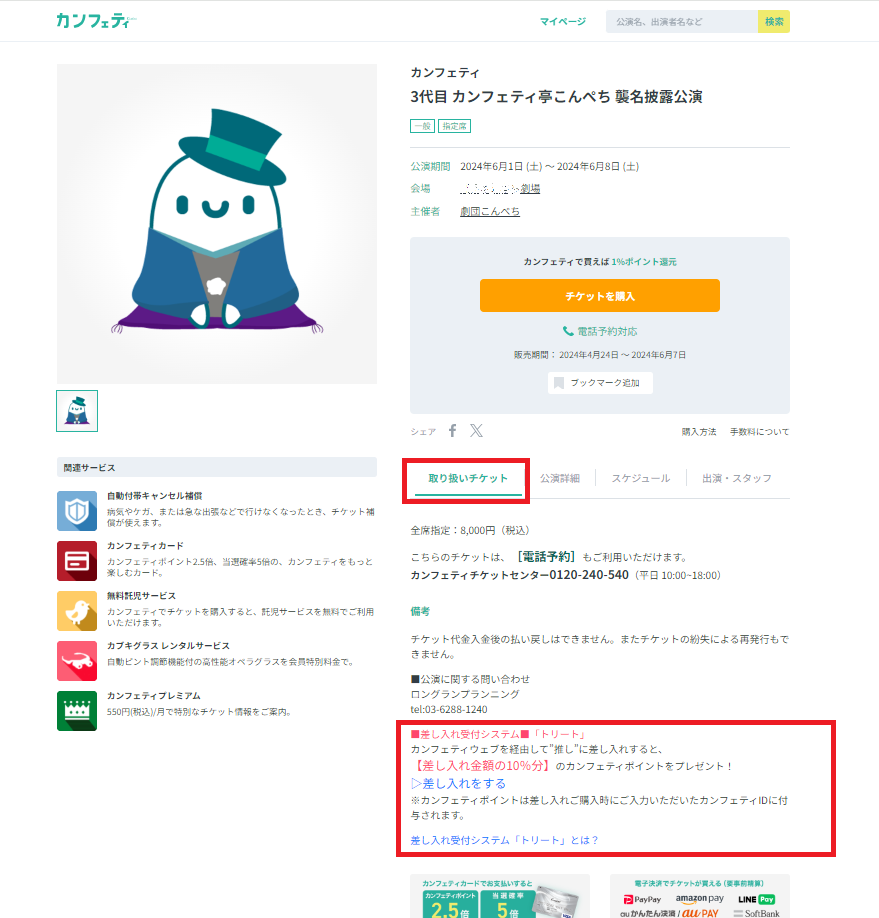Click the Facebook share icon
Viewport: 879px width, 918px height.
452,431
